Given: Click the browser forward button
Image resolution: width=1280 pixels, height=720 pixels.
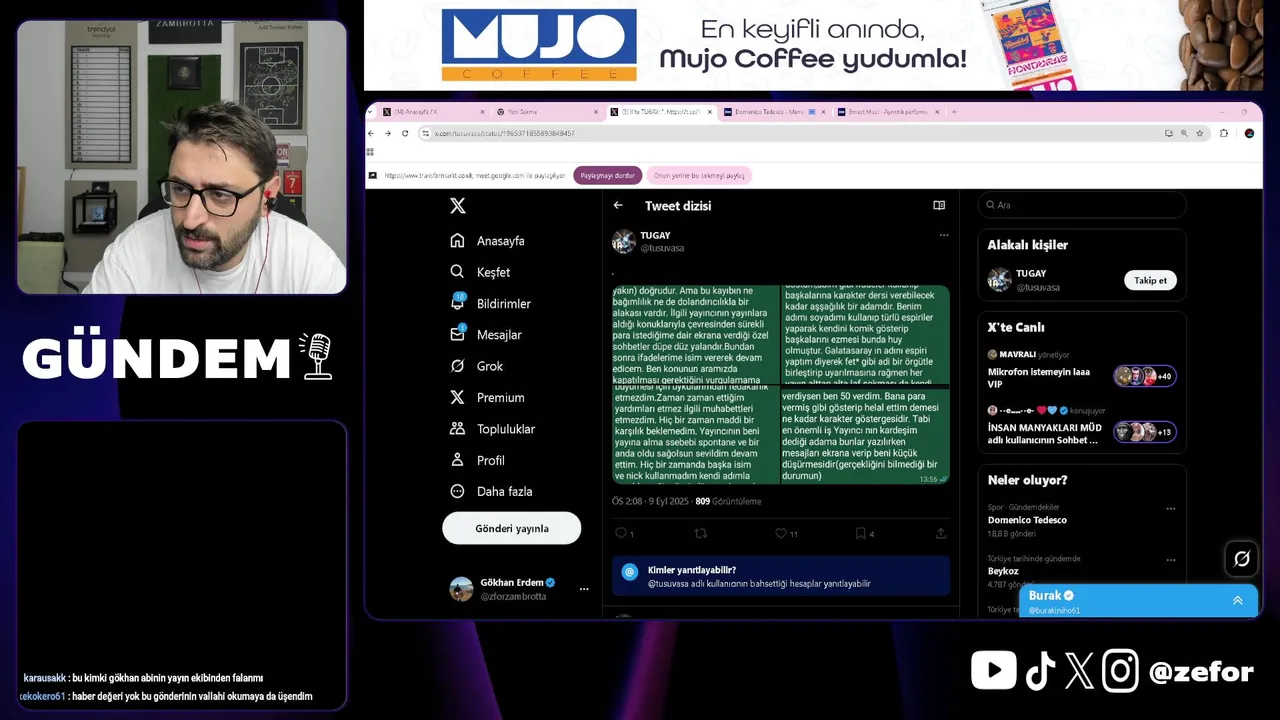Looking at the screenshot, I should 388,133.
